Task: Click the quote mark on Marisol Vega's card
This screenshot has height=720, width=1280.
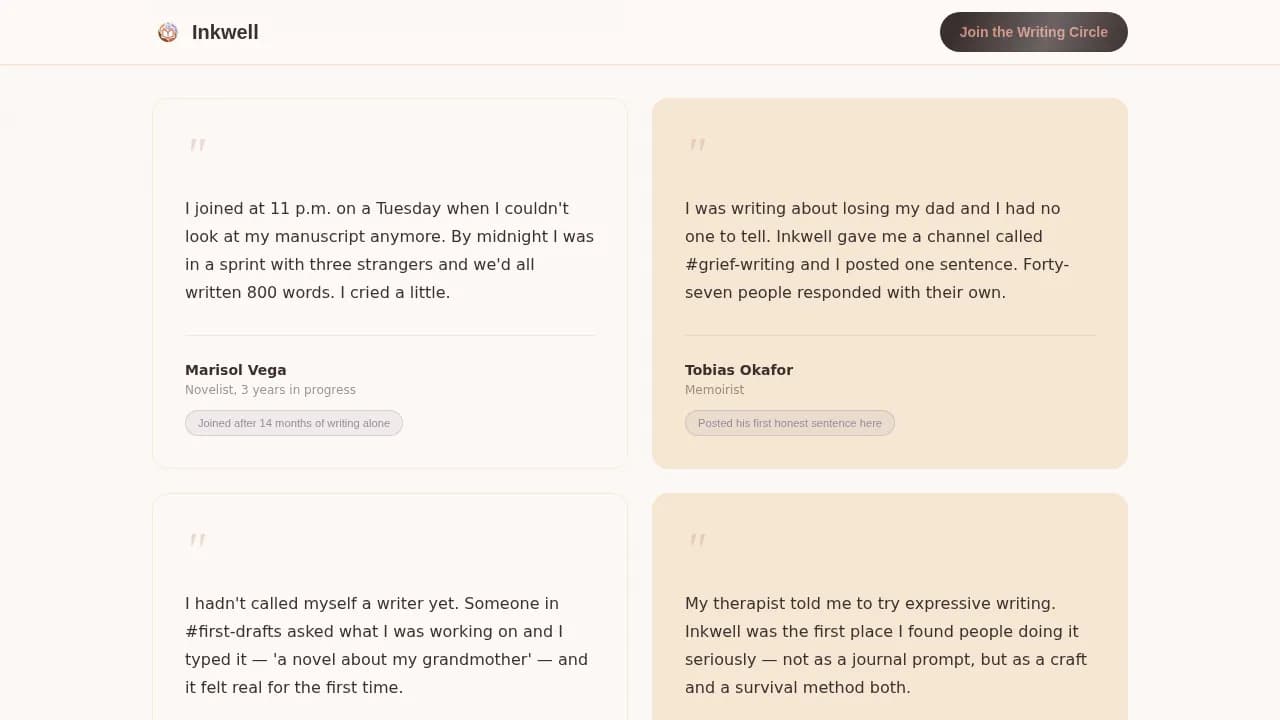Action: point(197,146)
